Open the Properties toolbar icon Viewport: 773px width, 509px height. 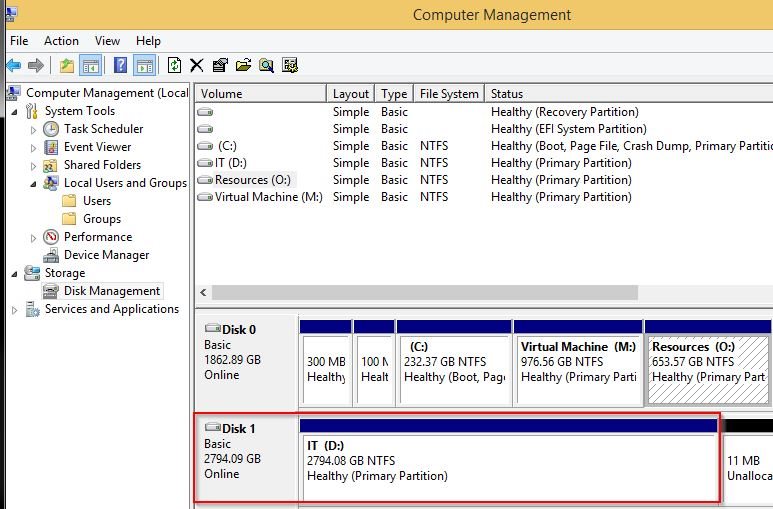[x=220, y=65]
